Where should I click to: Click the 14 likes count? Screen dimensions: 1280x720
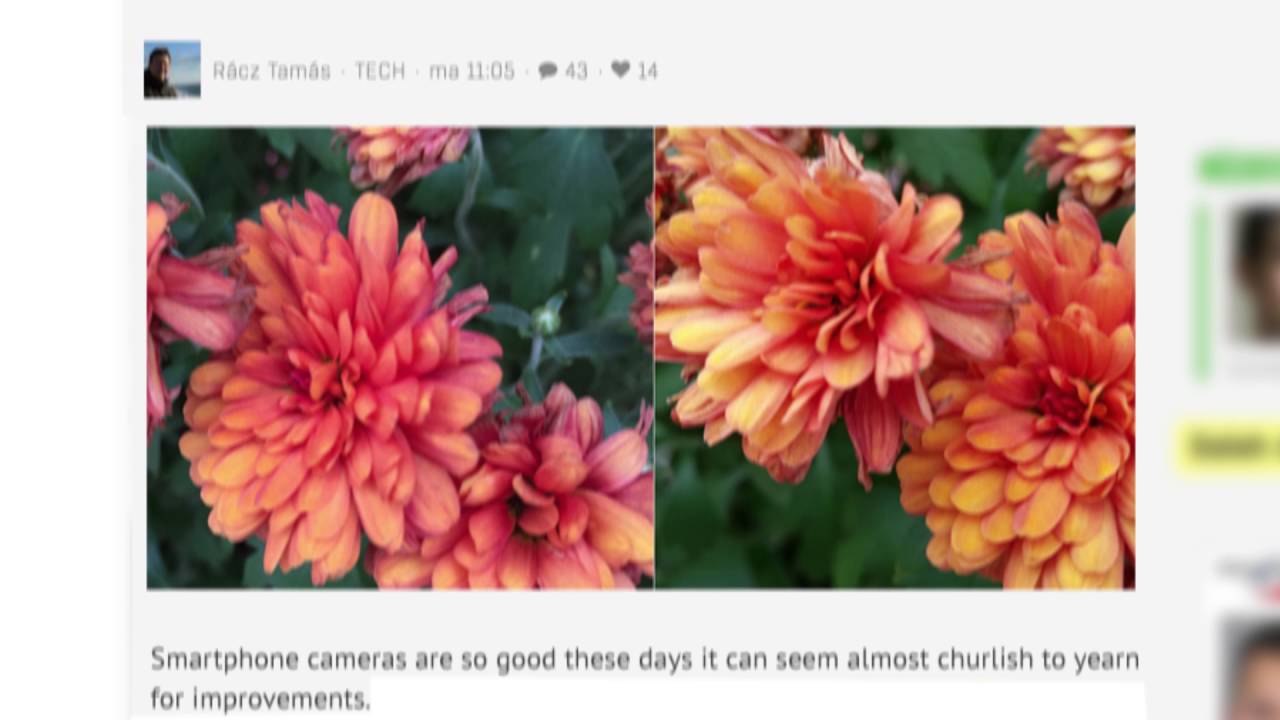click(648, 71)
